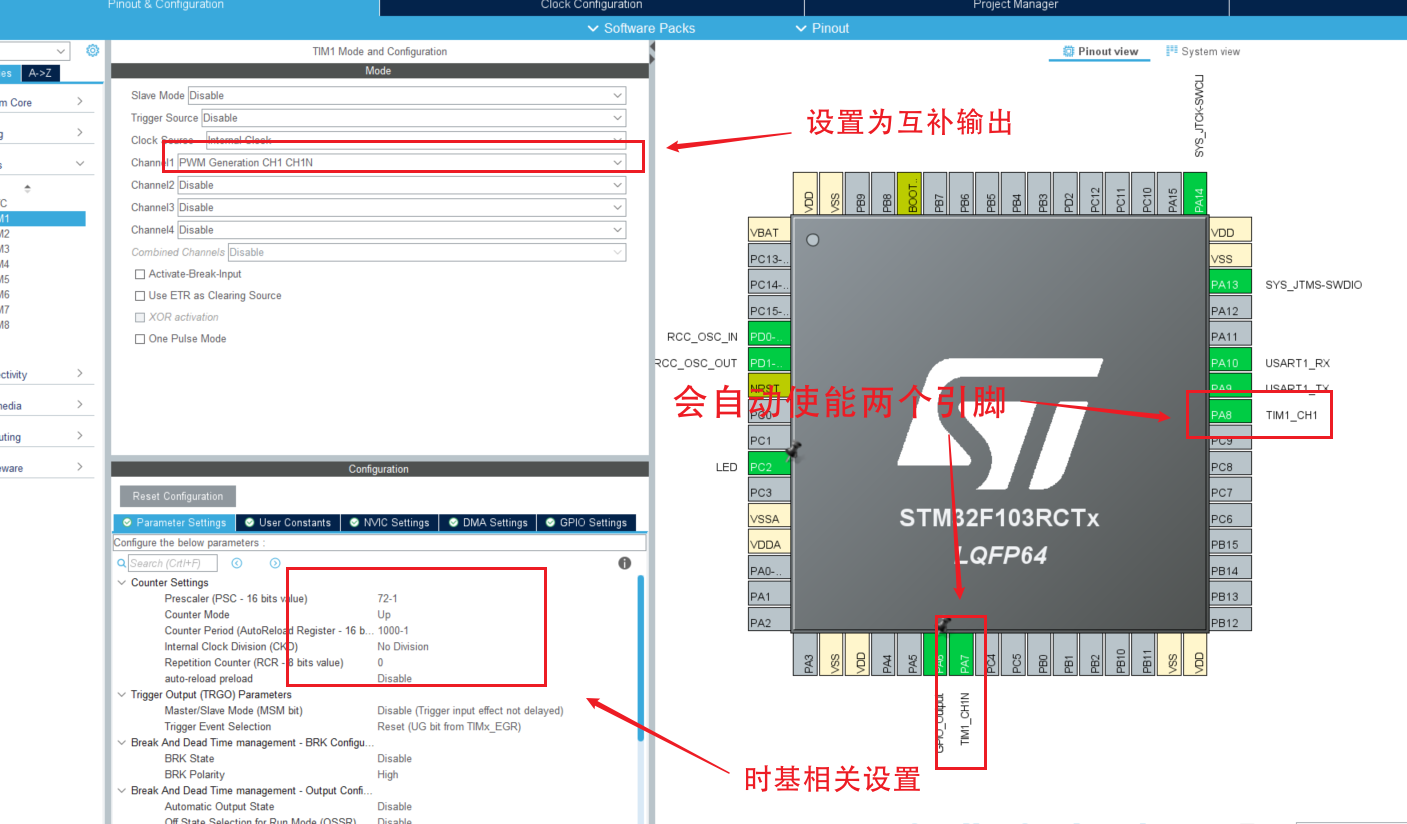Select pin PC7 on the chip
The width and height of the screenshot is (1407, 824).
(1230, 492)
